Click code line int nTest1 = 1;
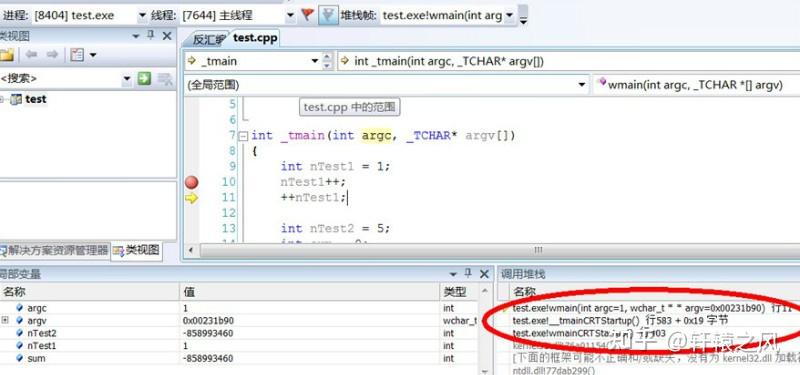This screenshot has height=375, width=800. [335, 167]
